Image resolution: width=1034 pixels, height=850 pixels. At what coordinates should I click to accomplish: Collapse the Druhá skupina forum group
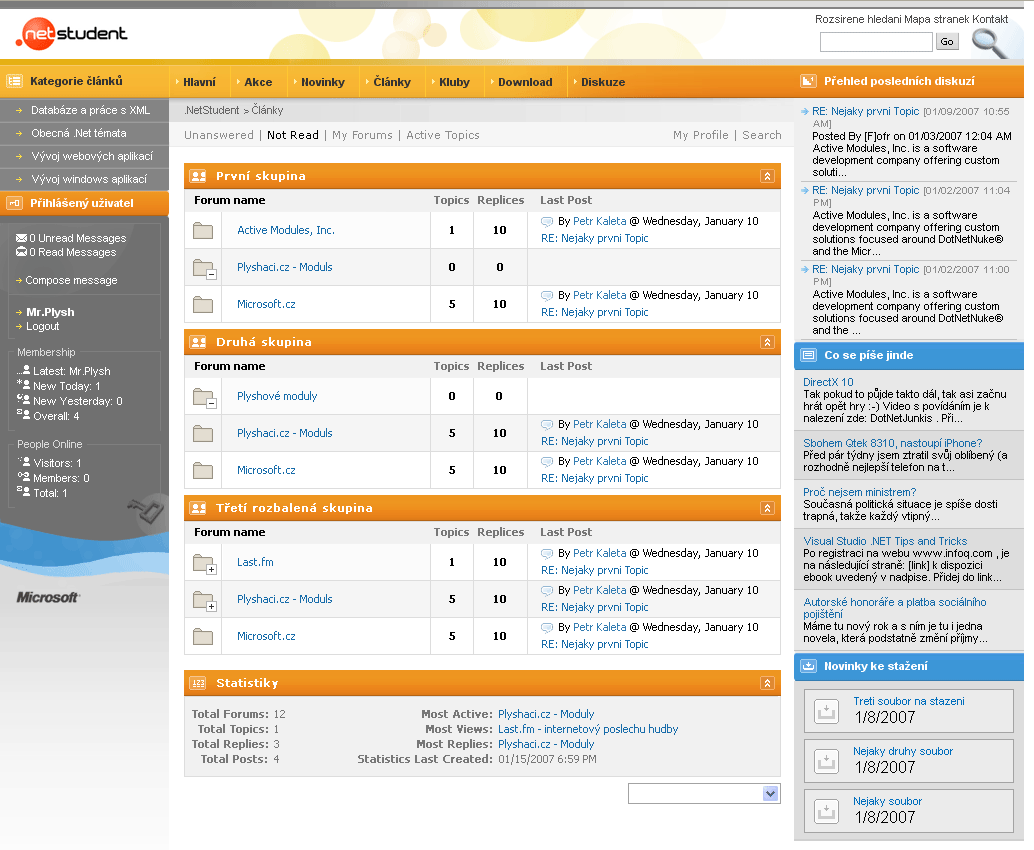pyautogui.click(x=767, y=342)
